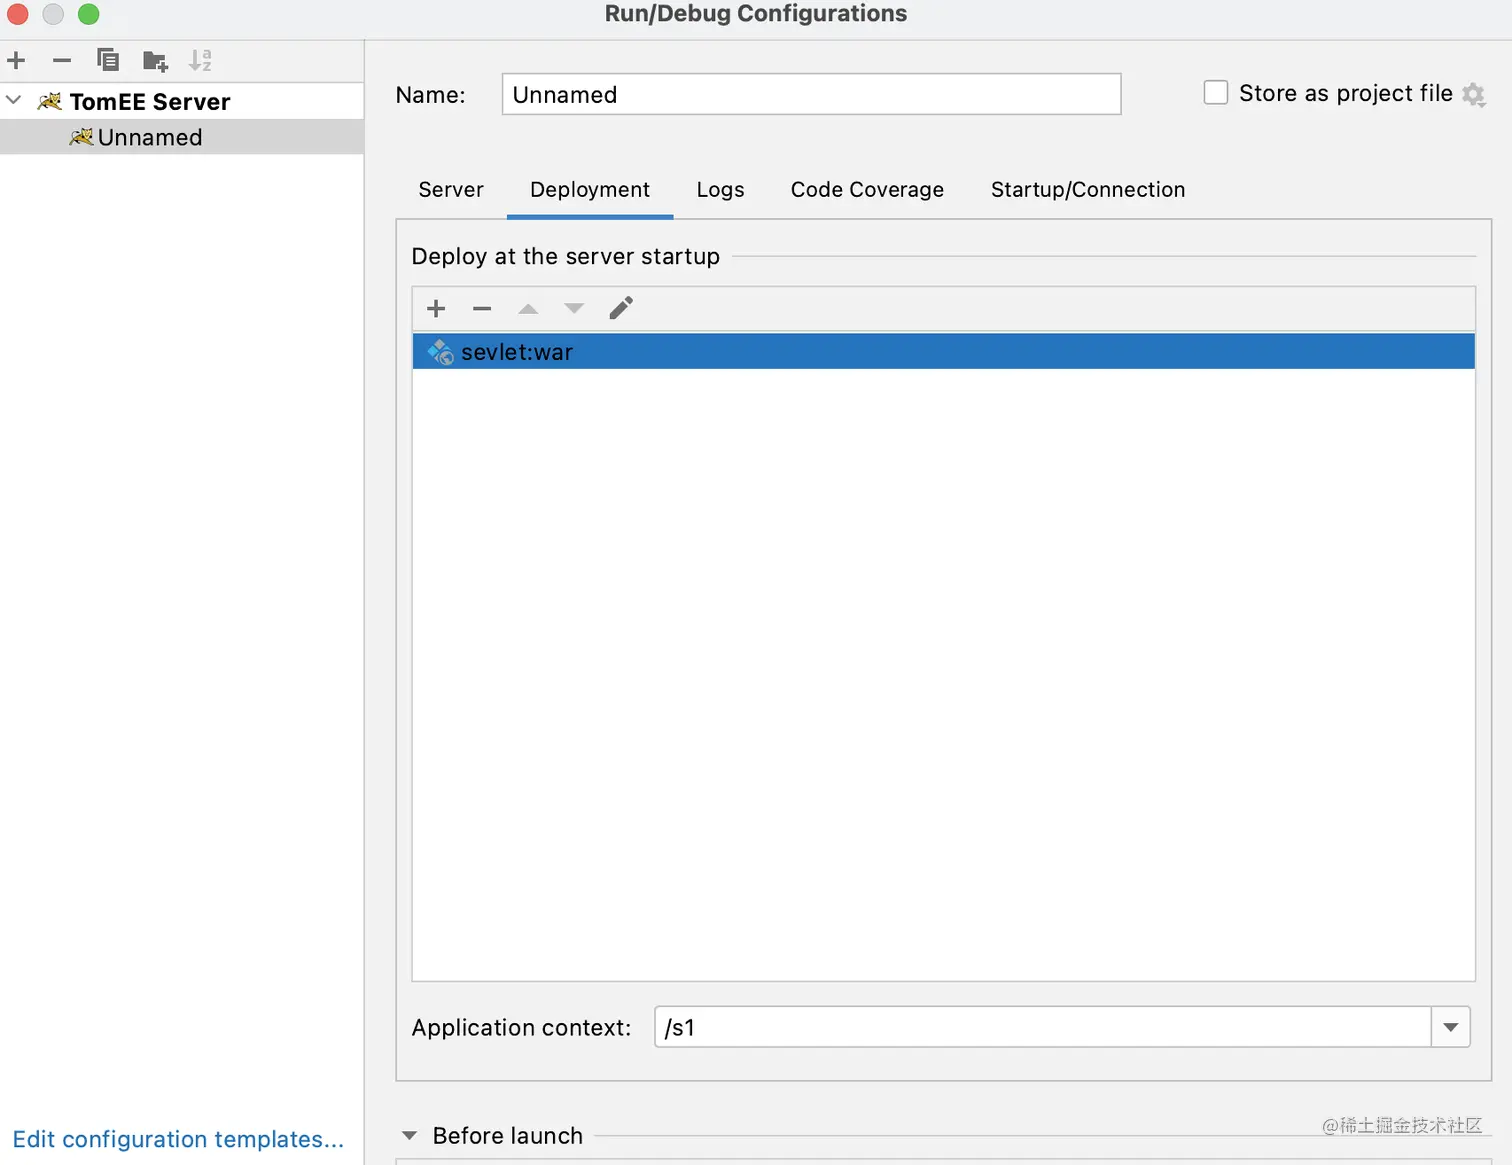This screenshot has width=1512, height=1165.
Task: Open project file storage settings gear
Action: 1474,95
